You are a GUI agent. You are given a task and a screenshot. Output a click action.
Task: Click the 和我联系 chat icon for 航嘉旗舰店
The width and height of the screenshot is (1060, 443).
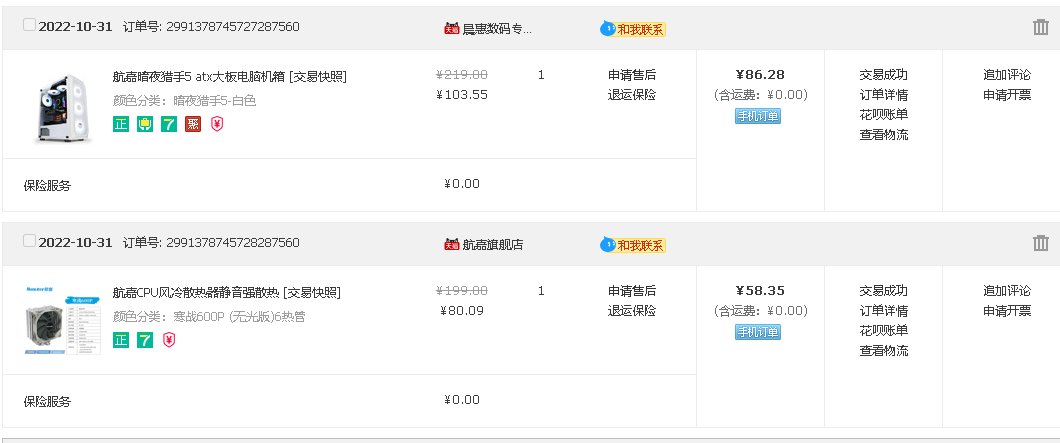coord(633,245)
